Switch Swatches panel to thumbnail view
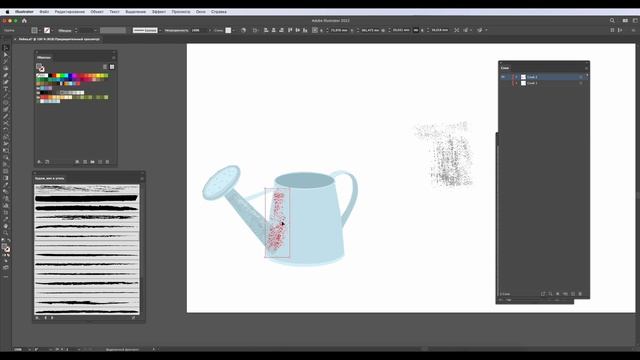Viewport: 640px width, 360px height. [x=112, y=67]
